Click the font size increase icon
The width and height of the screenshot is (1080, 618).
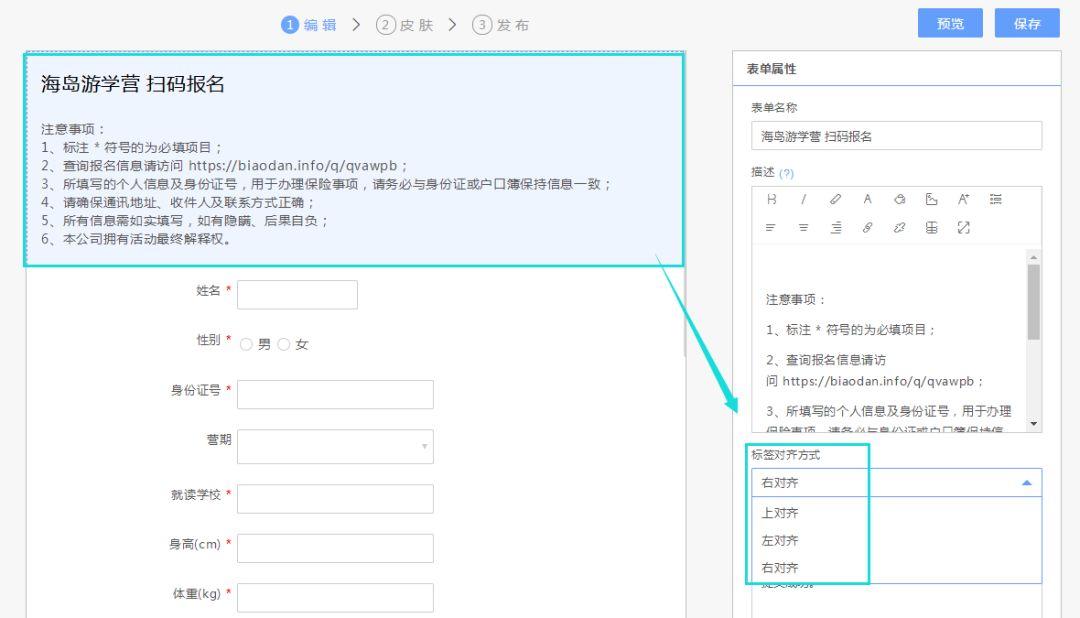click(x=963, y=199)
